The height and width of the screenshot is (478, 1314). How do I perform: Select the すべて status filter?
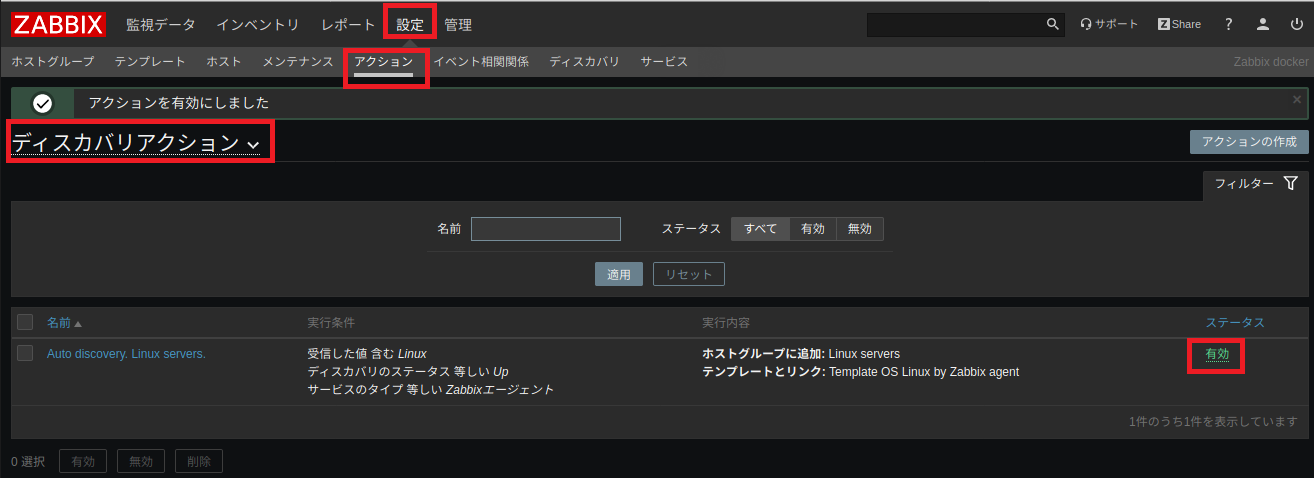760,229
